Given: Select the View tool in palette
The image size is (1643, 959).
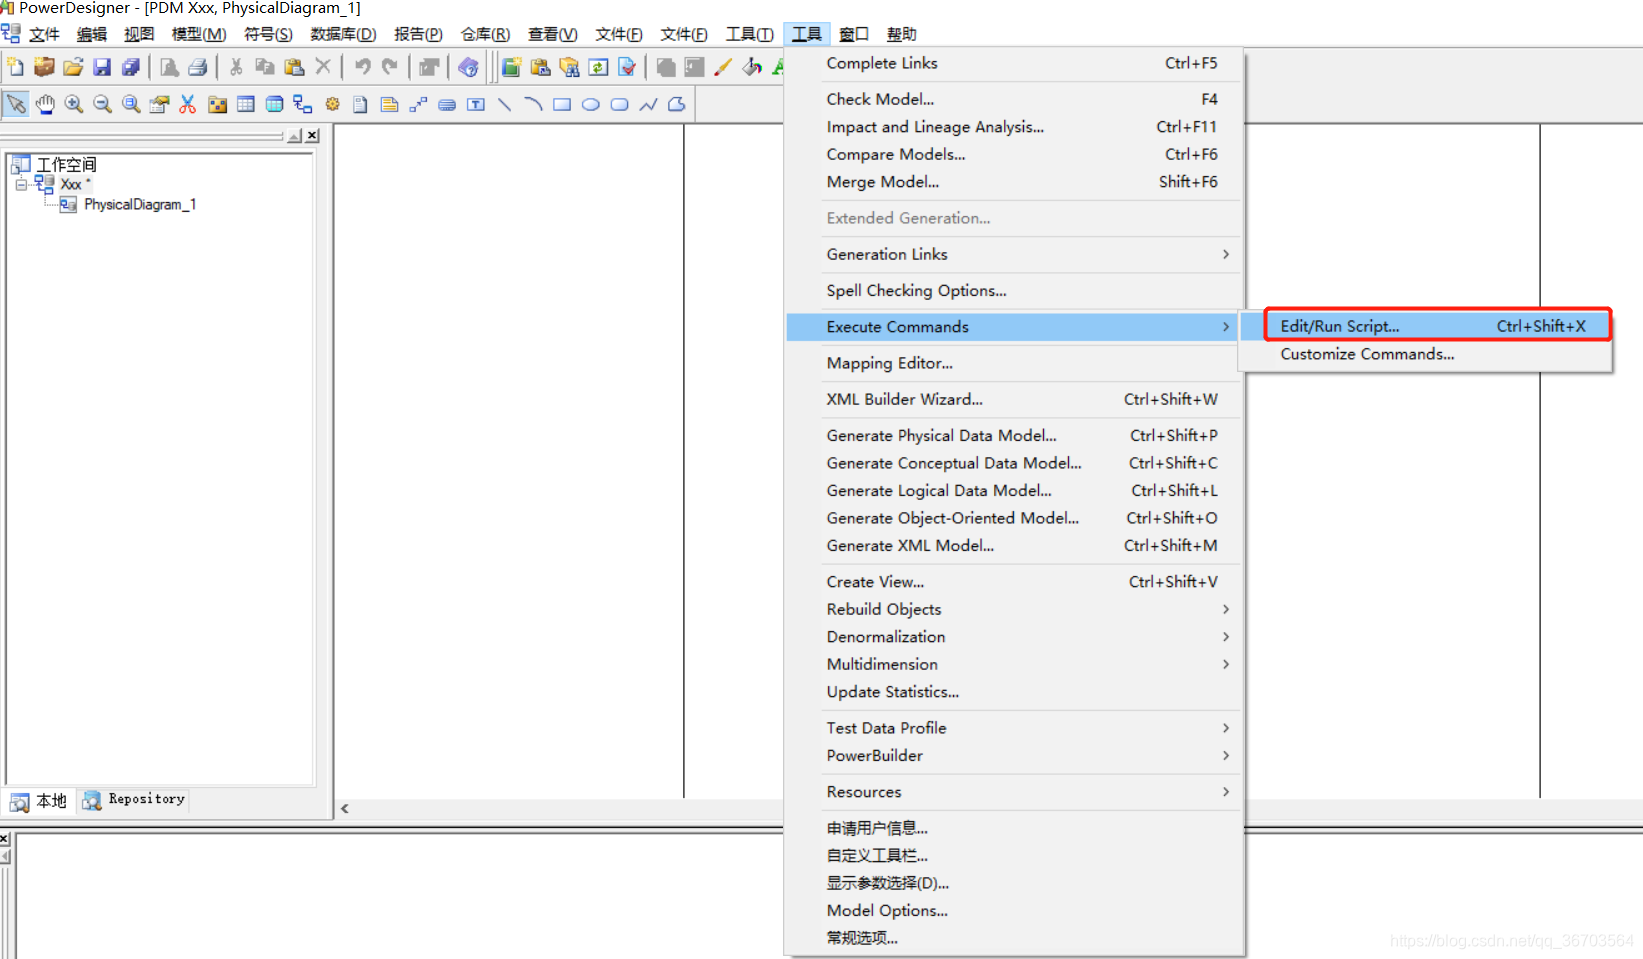Looking at the screenshot, I should tap(274, 104).
